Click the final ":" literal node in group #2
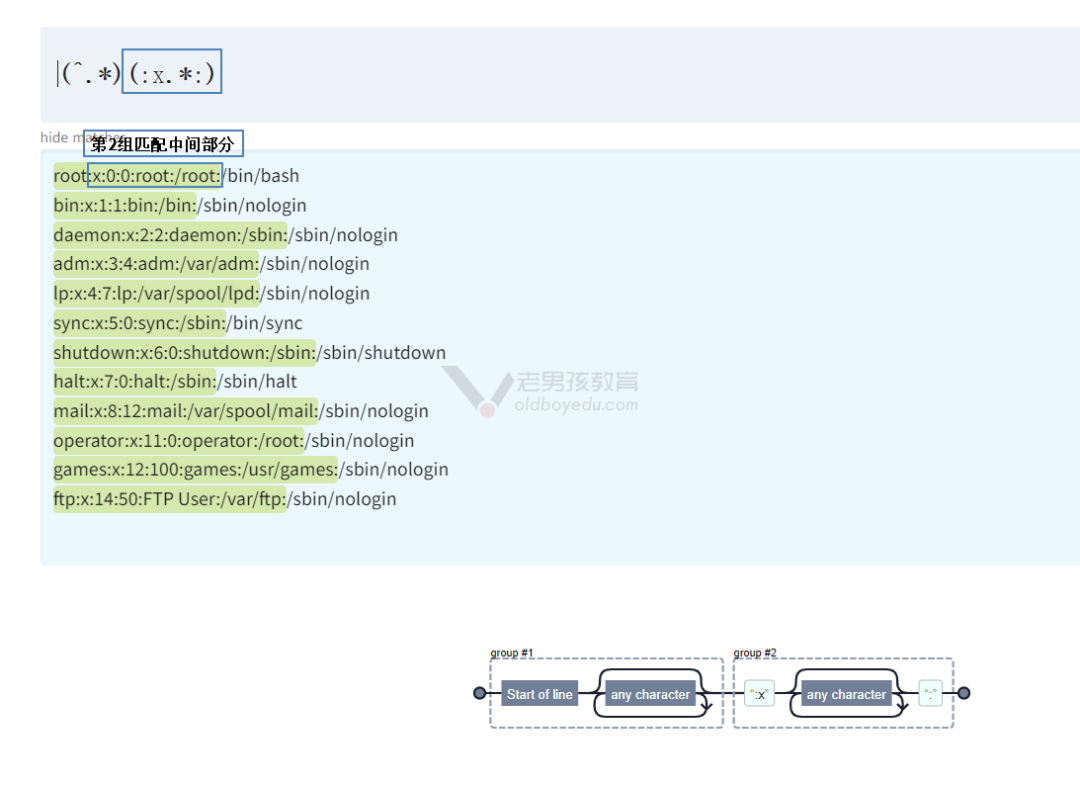The width and height of the screenshot is (1080, 786). (931, 694)
